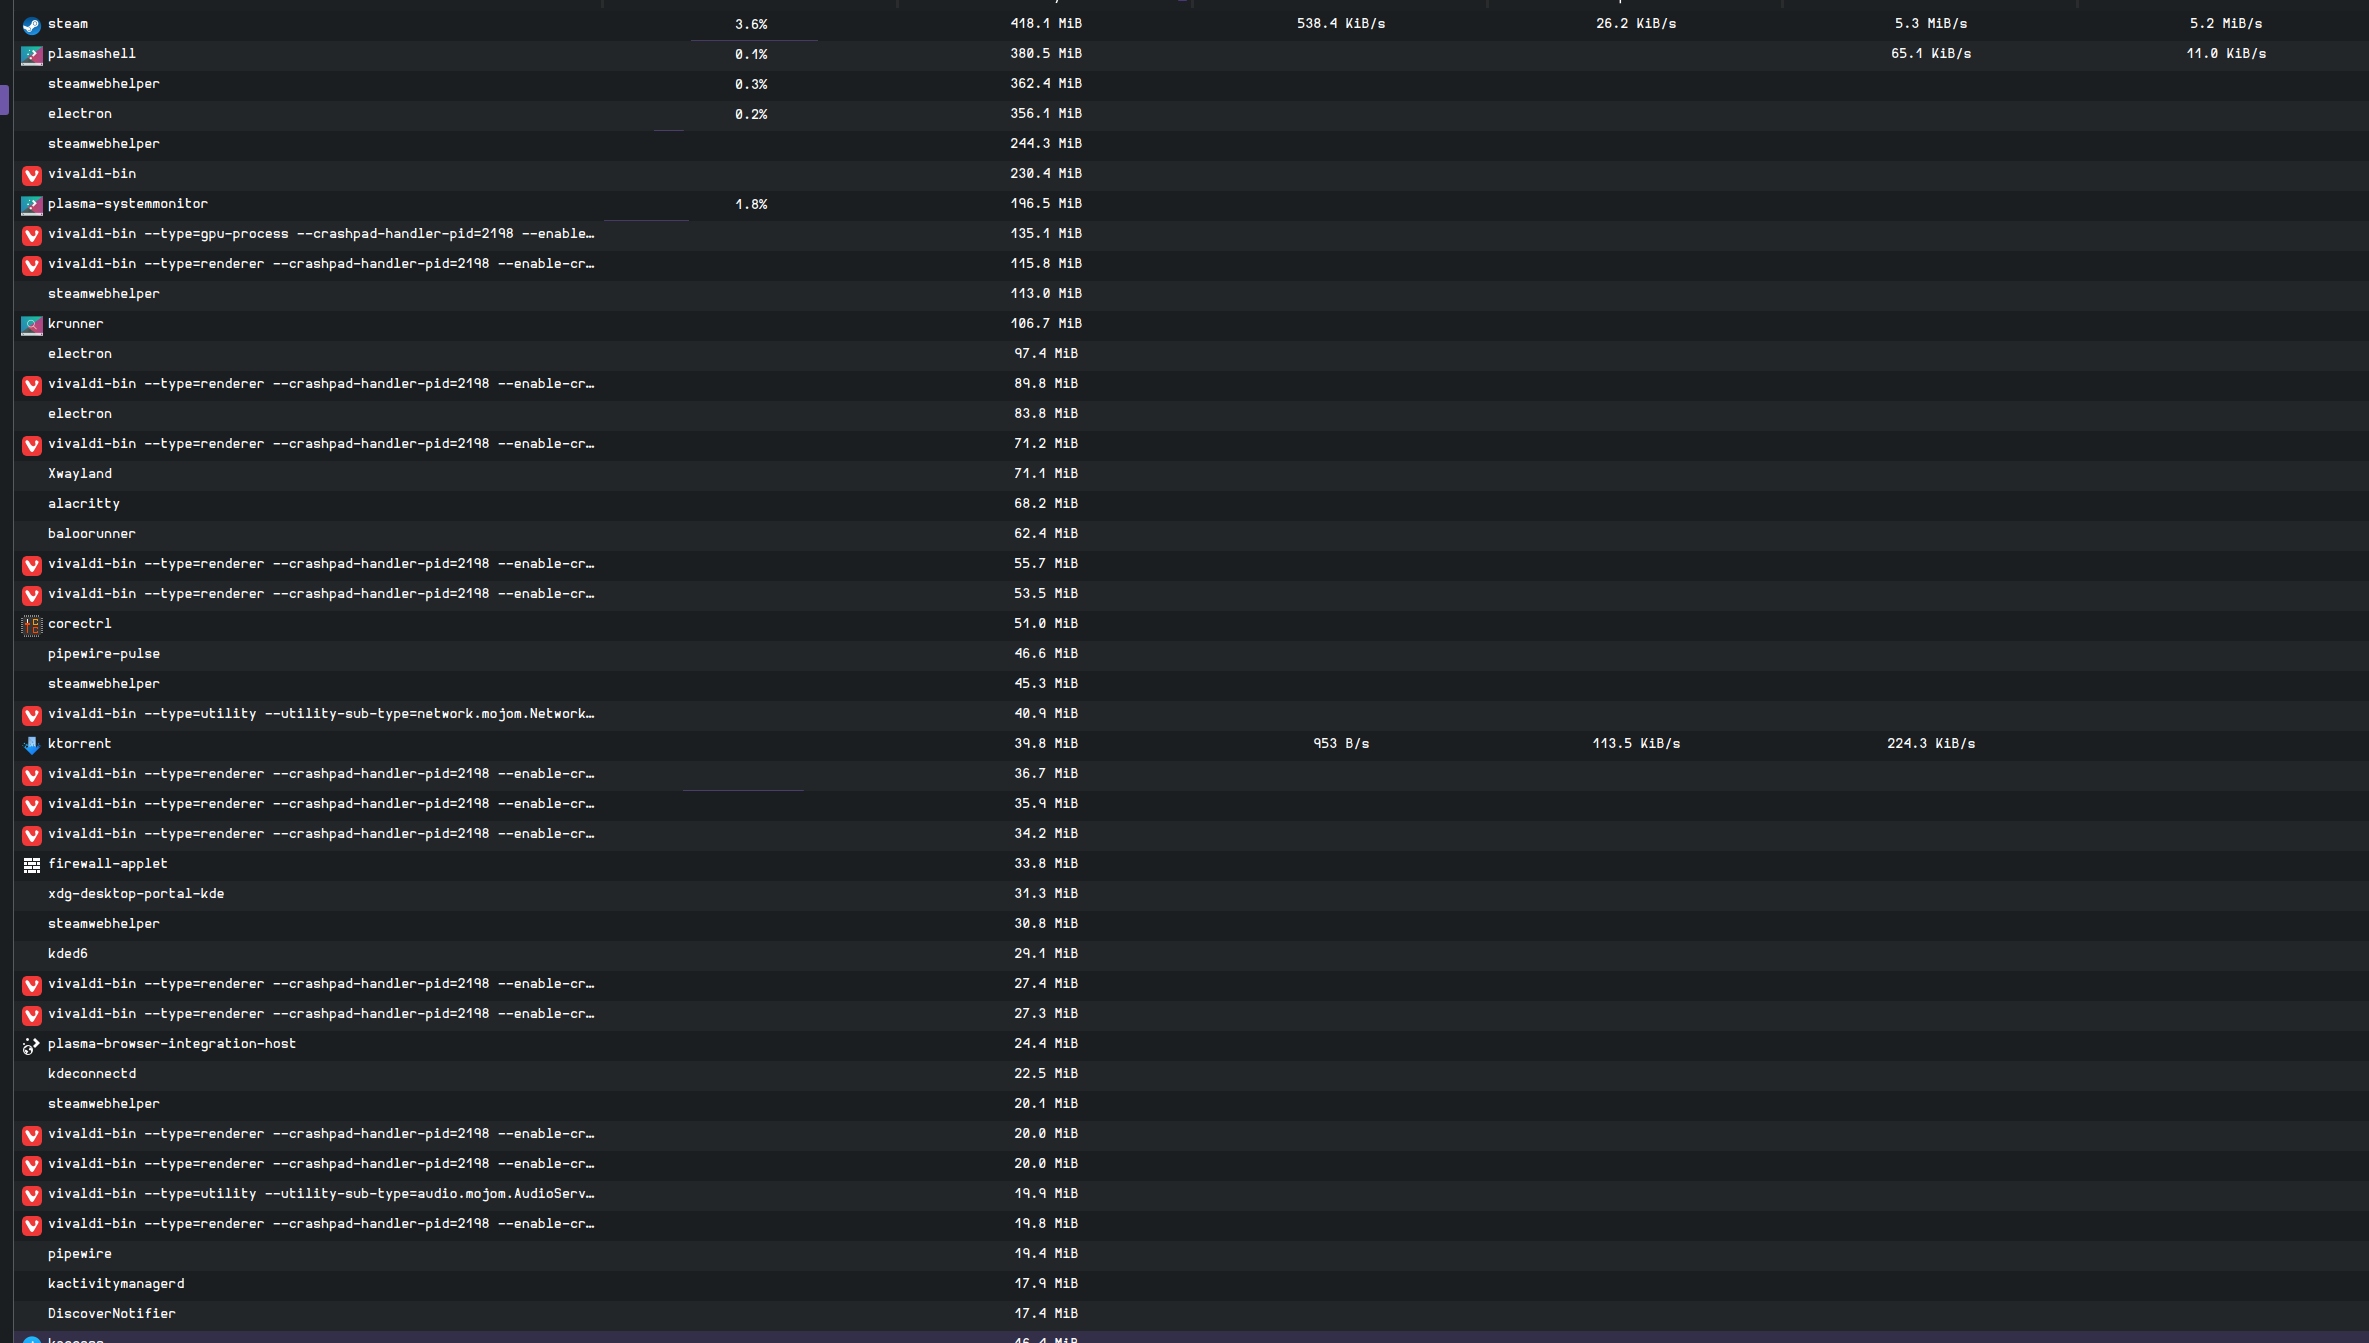Select the plasma-systemmonitor process name

[128, 203]
